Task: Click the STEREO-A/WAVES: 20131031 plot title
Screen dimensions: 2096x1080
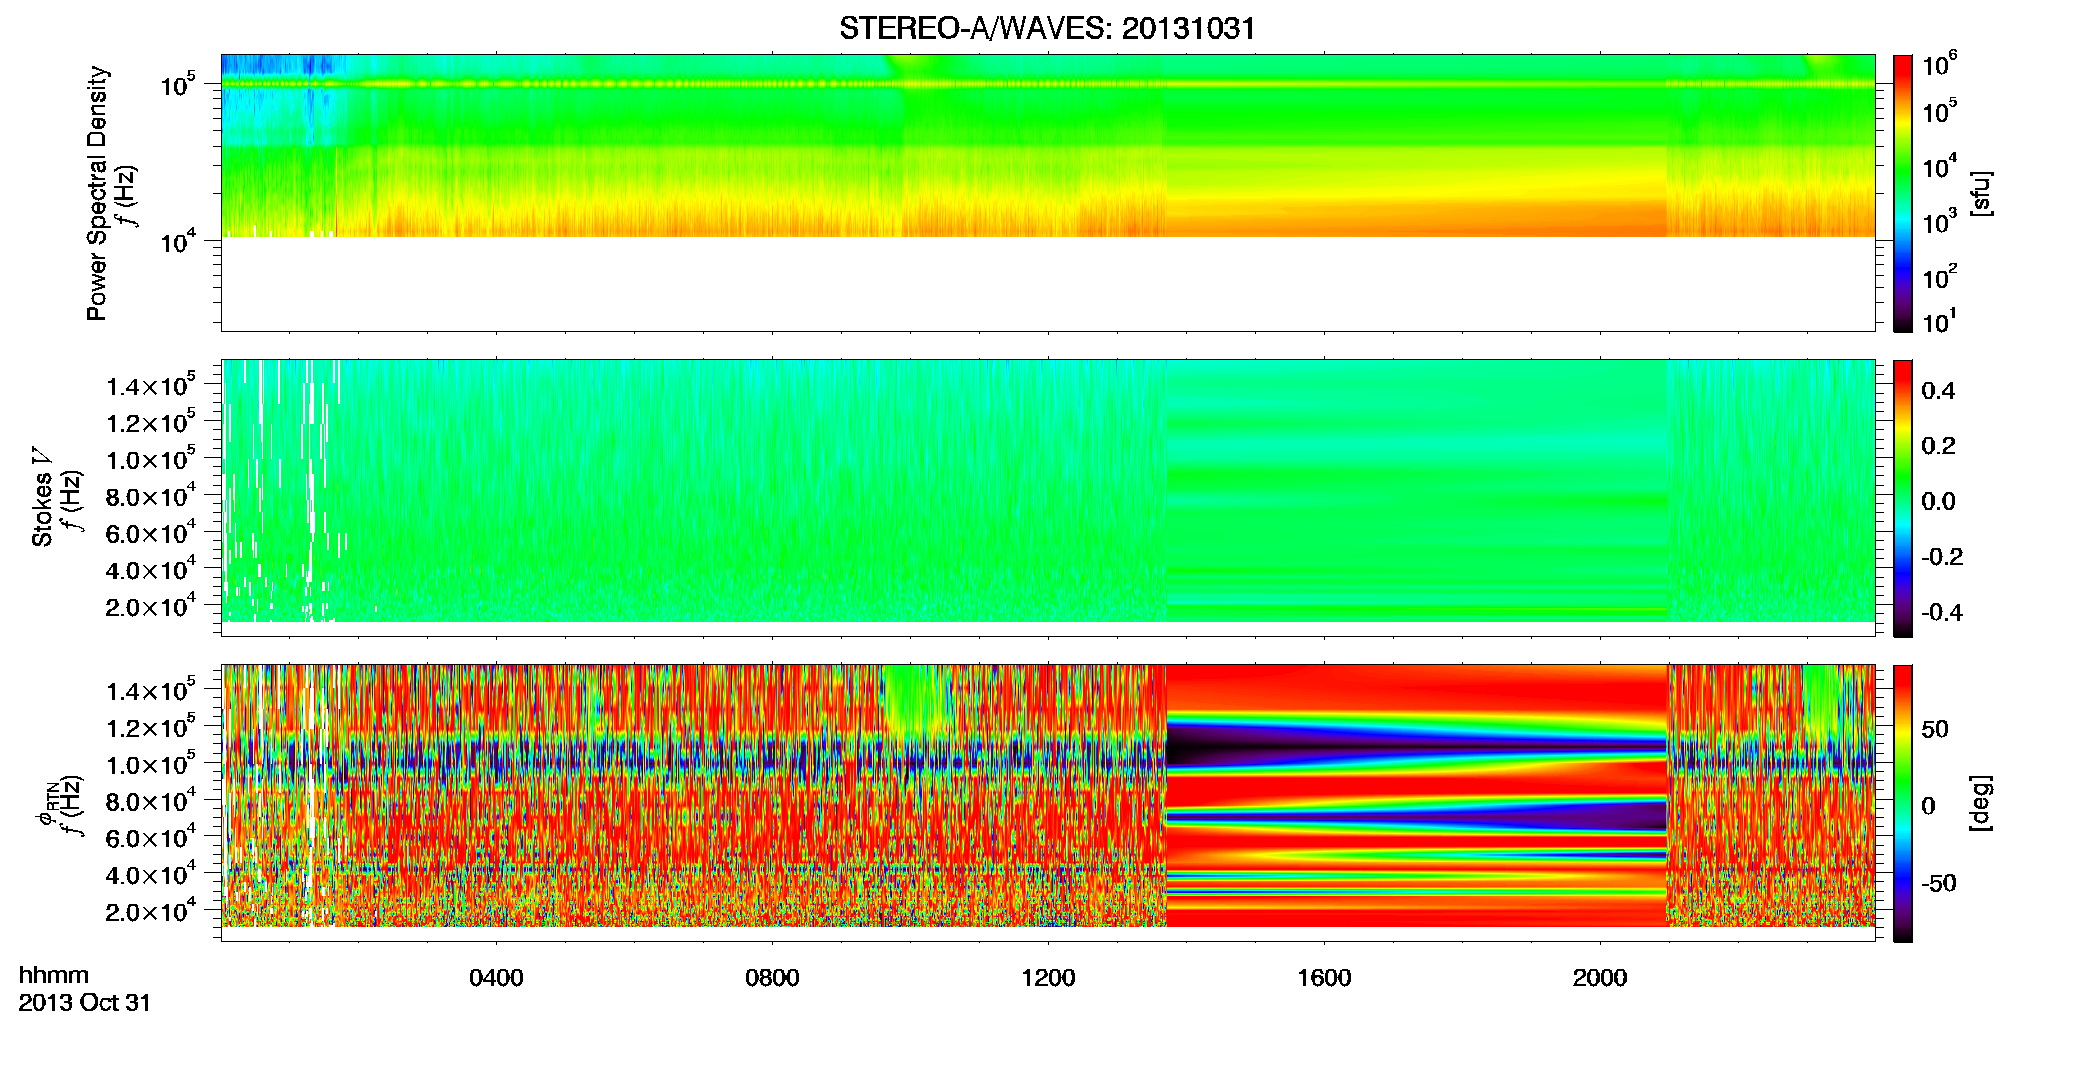Action: pyautogui.click(x=1047, y=28)
